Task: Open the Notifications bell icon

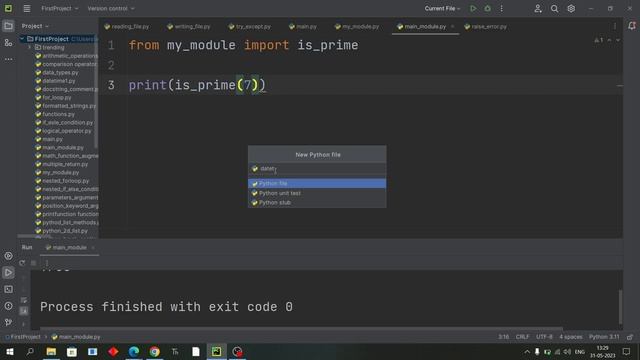Action: [x=631, y=26]
